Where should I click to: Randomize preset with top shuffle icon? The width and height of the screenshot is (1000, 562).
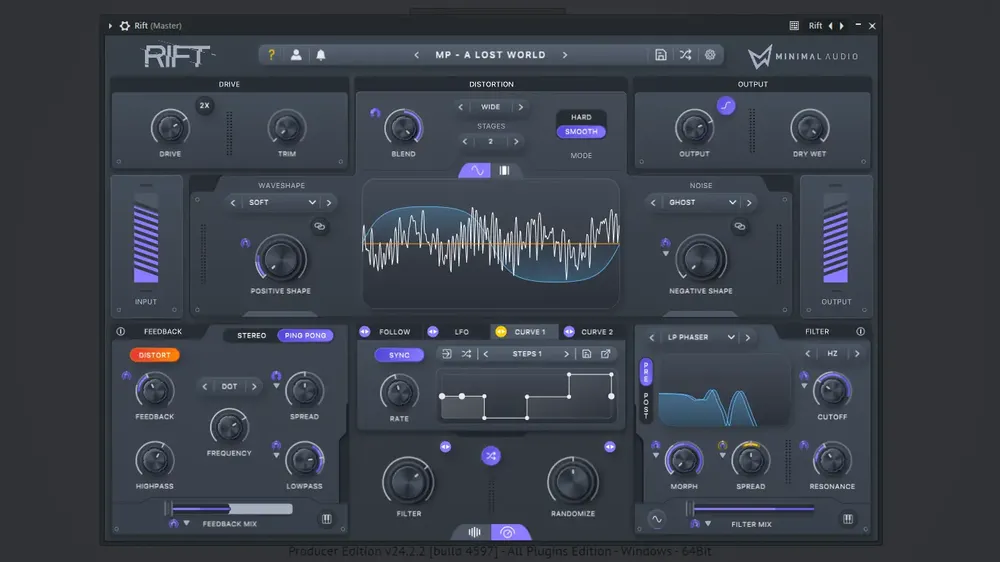(685, 55)
